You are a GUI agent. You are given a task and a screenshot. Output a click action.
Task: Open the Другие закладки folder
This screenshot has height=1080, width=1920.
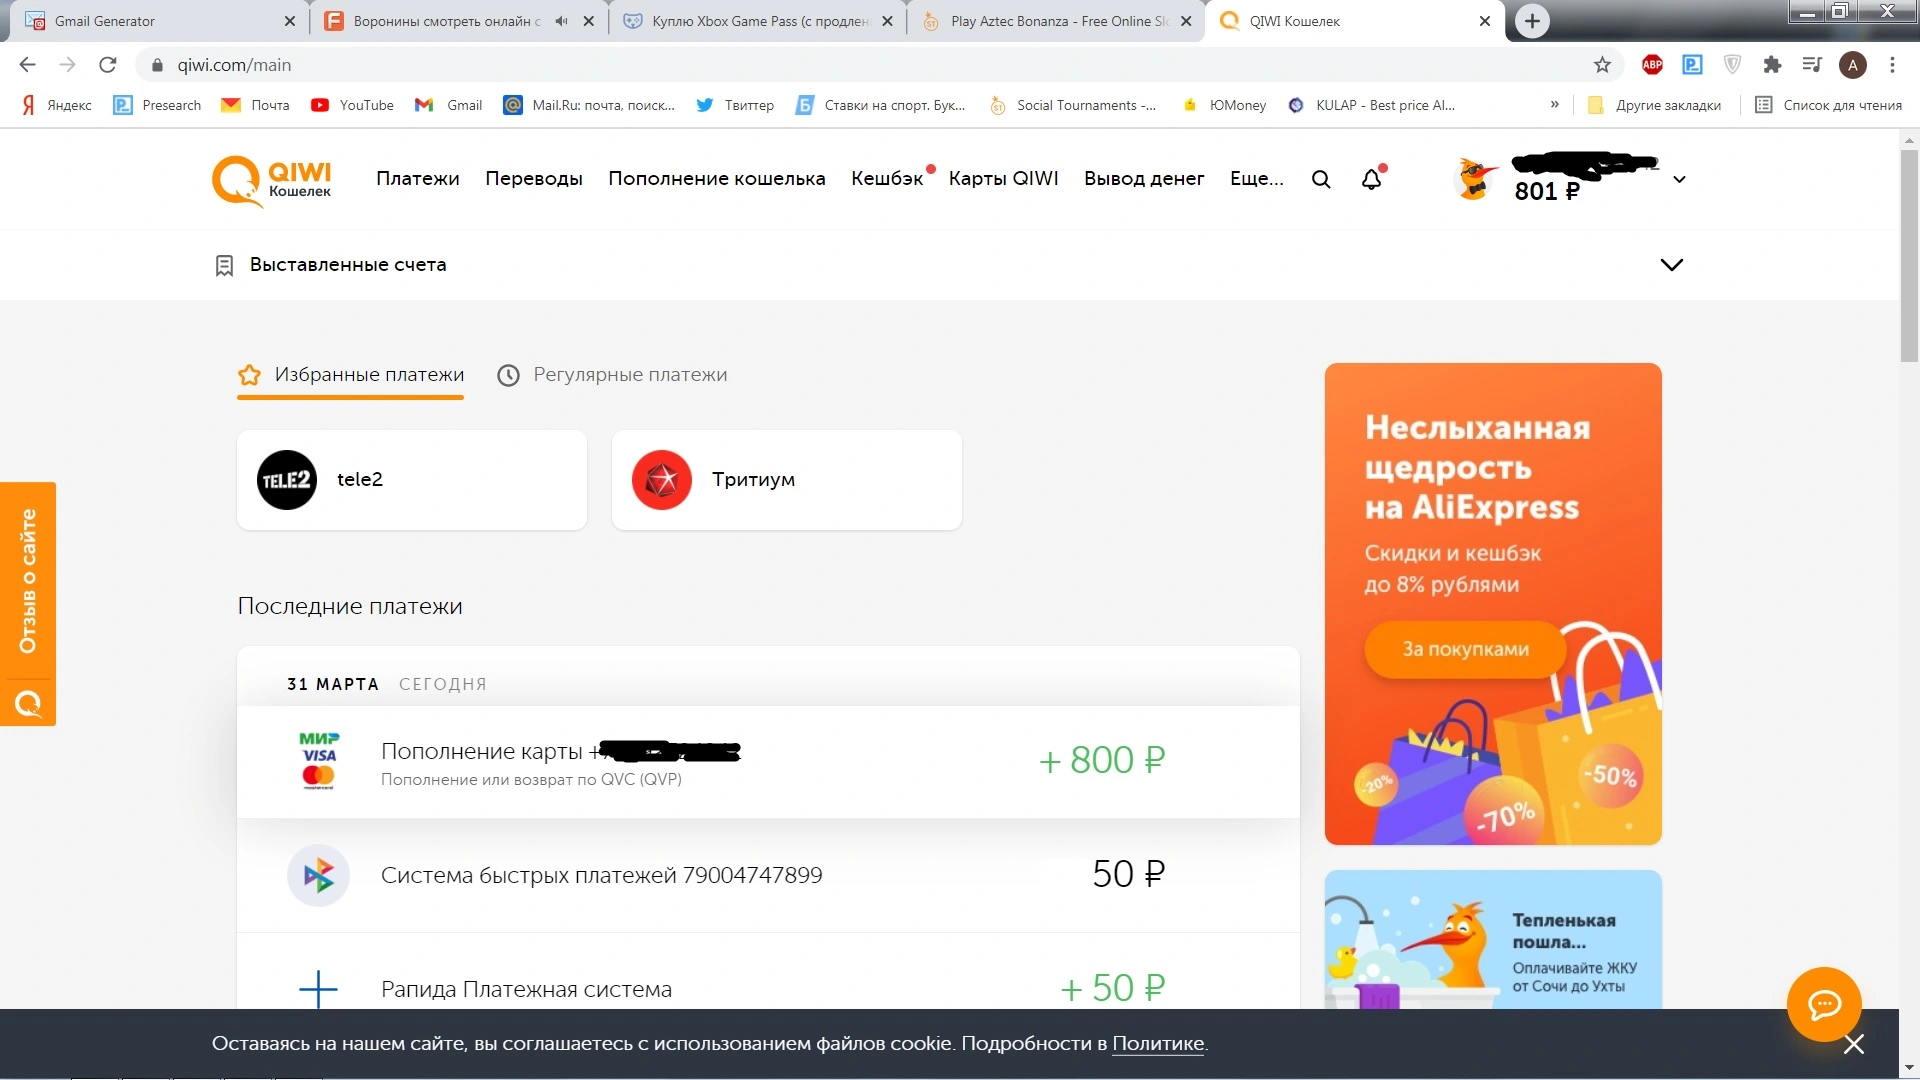[1654, 105]
